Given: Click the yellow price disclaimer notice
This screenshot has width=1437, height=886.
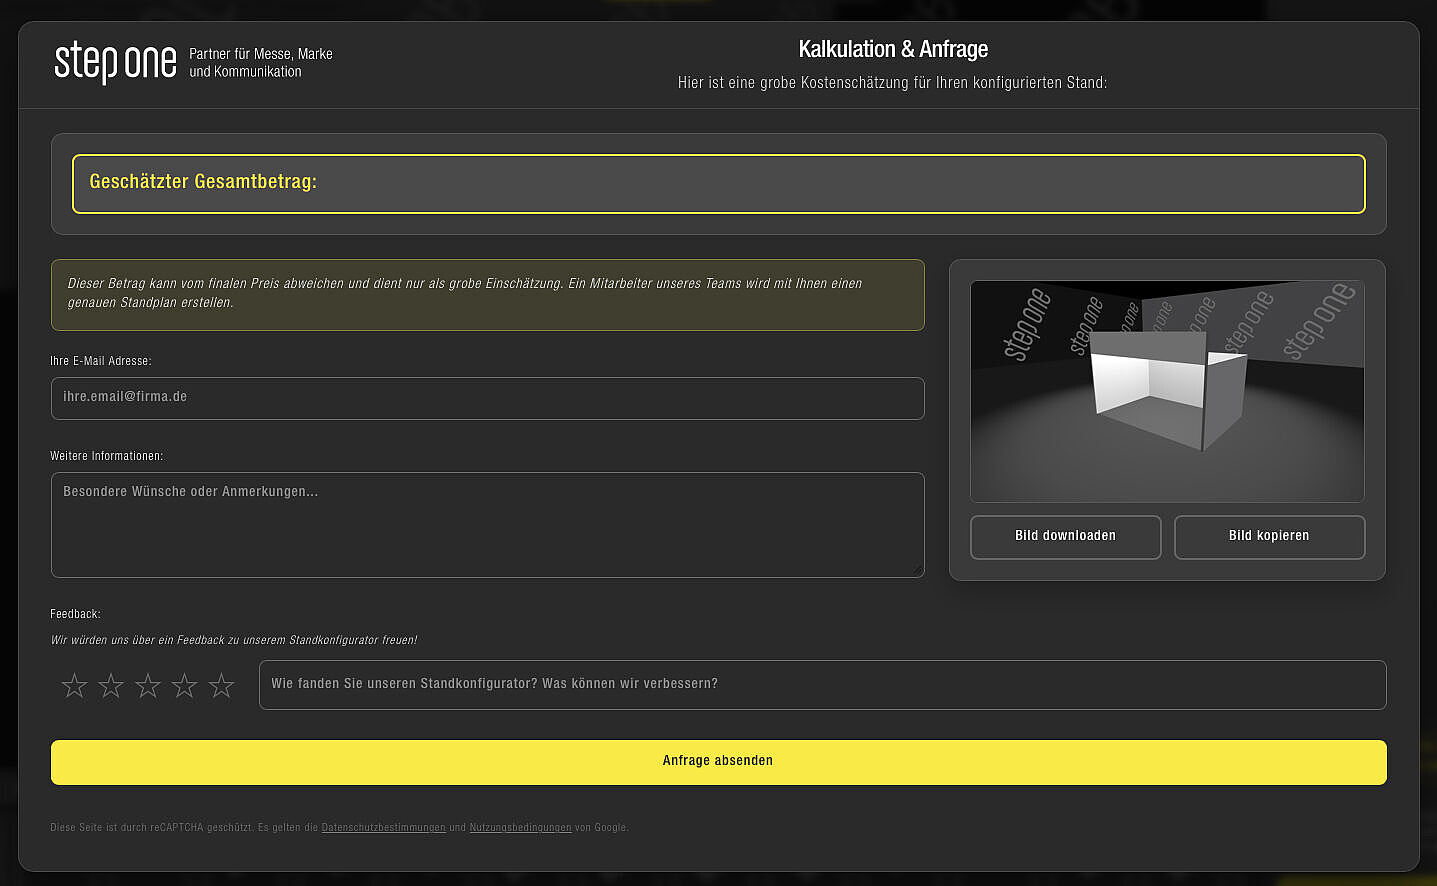Looking at the screenshot, I should point(487,294).
